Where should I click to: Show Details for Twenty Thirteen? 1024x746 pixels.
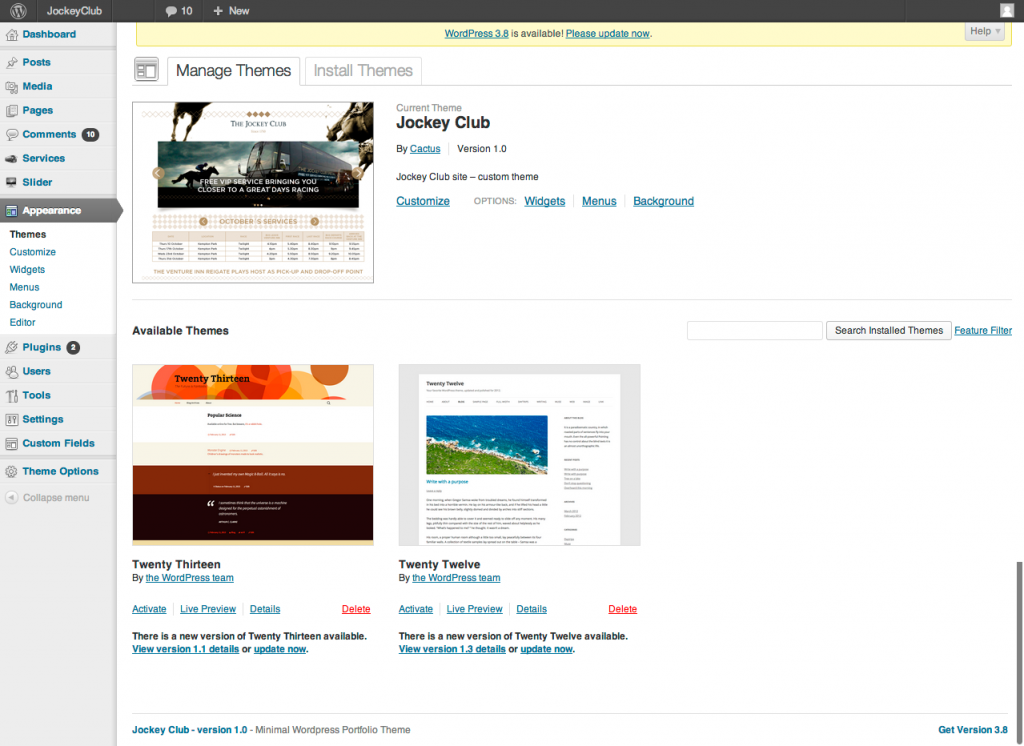coord(264,609)
